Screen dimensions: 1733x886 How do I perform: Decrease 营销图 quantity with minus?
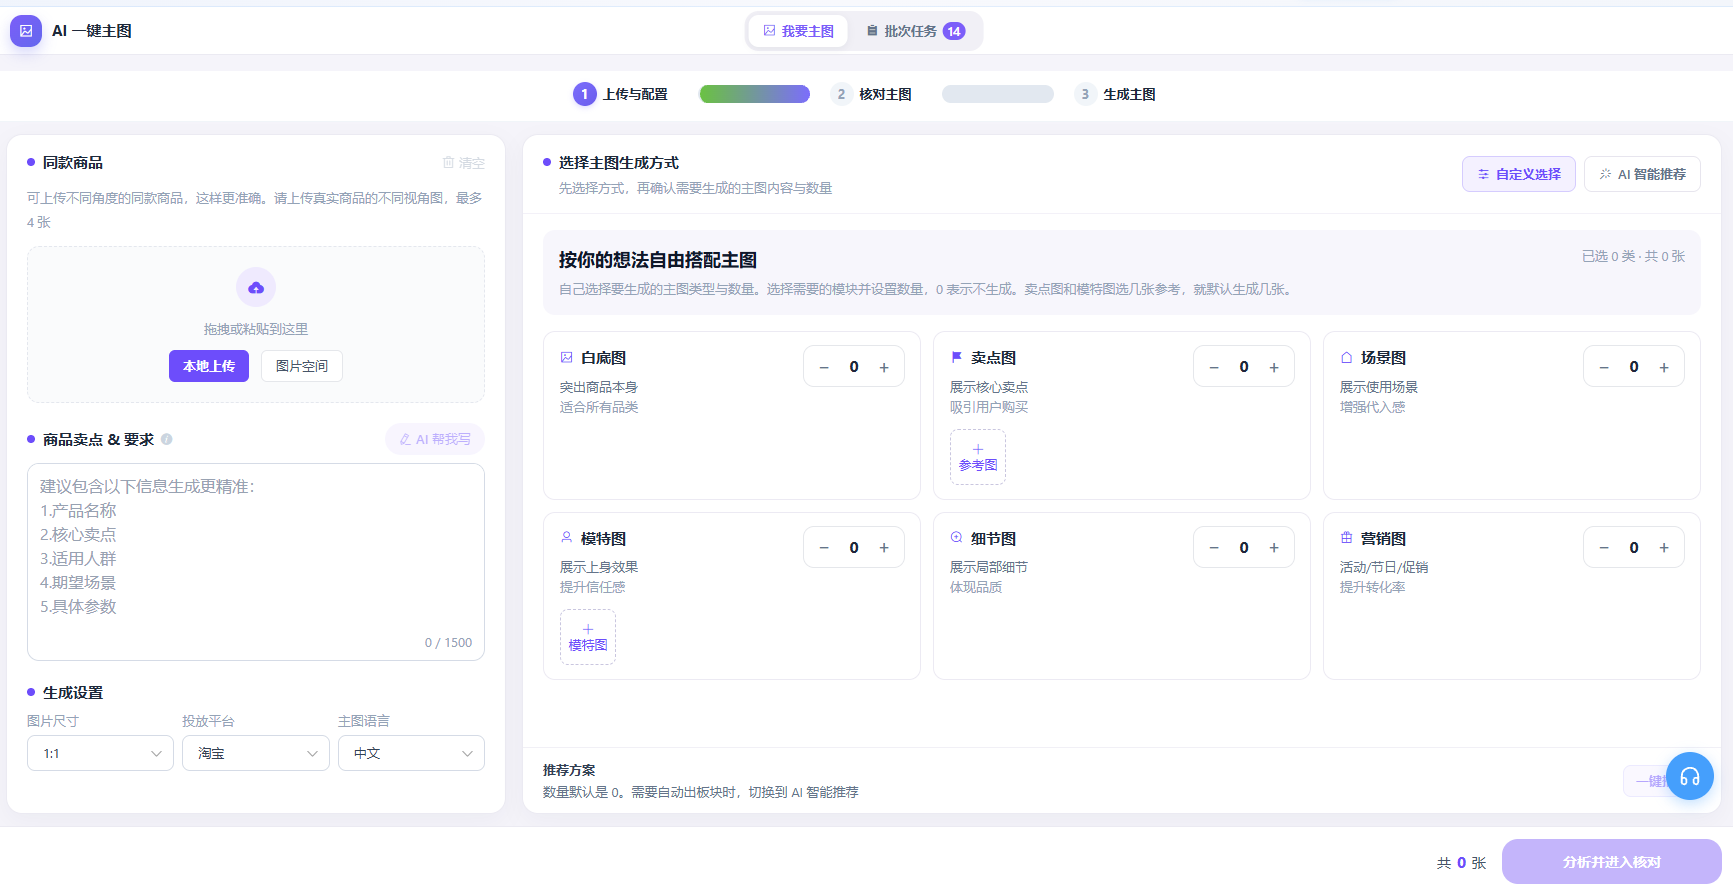pyautogui.click(x=1604, y=547)
